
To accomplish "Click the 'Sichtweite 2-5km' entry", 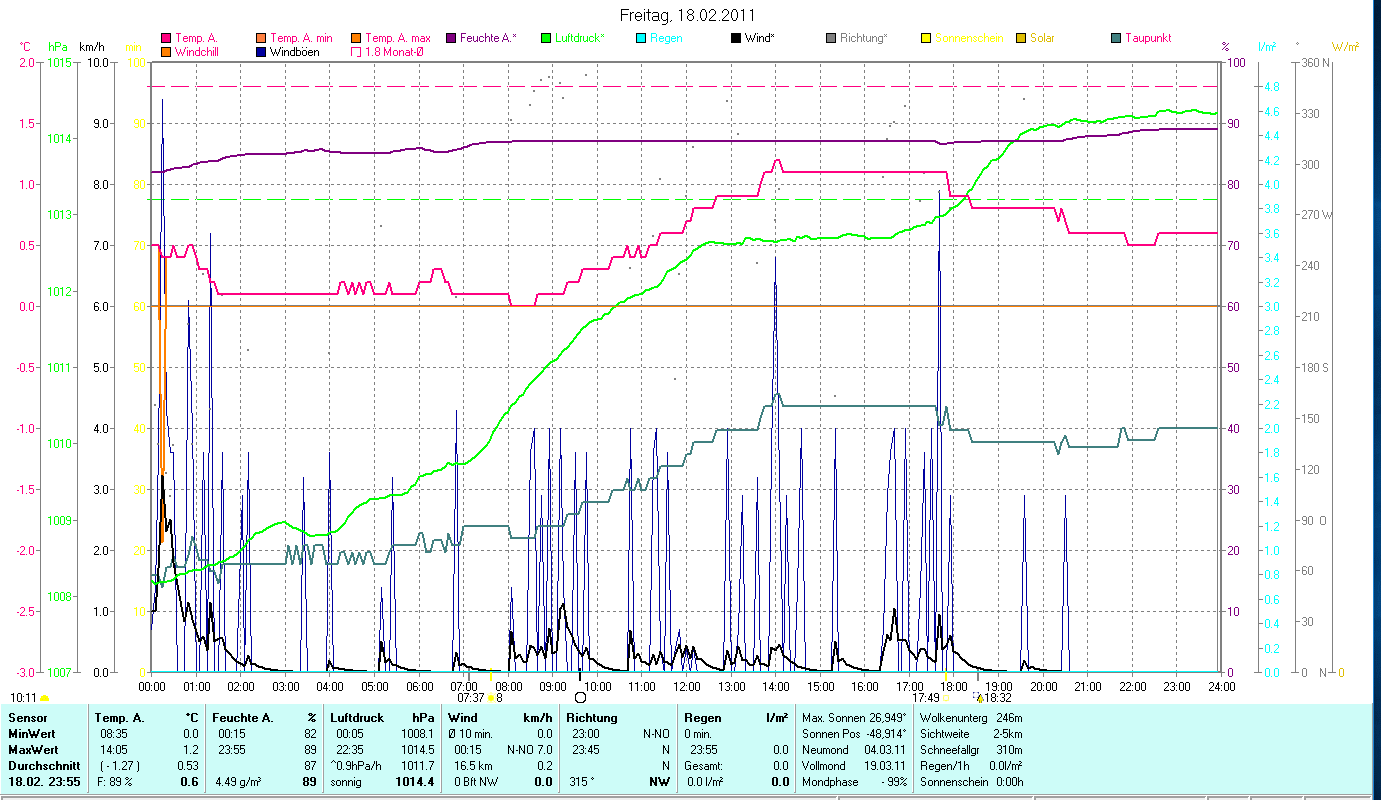I will click(970, 734).
